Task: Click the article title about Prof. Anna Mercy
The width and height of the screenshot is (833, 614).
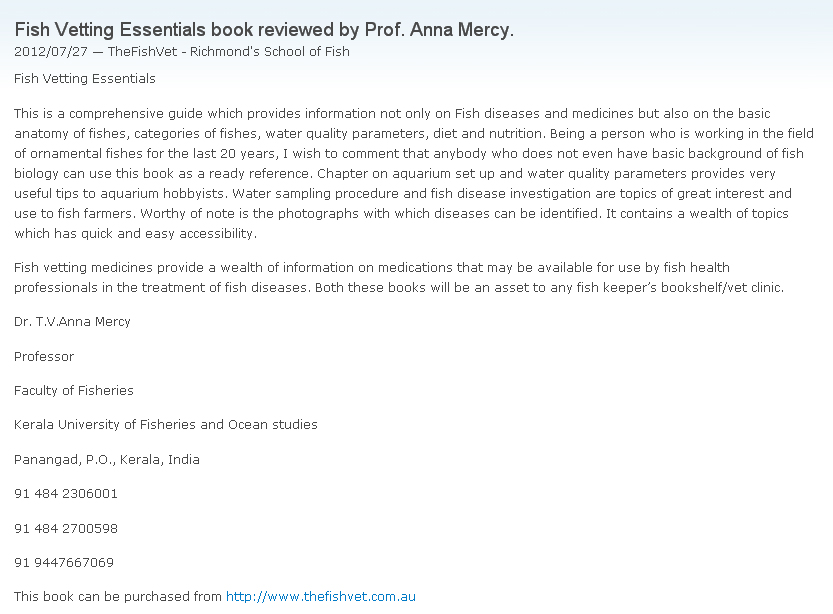Action: [264, 30]
